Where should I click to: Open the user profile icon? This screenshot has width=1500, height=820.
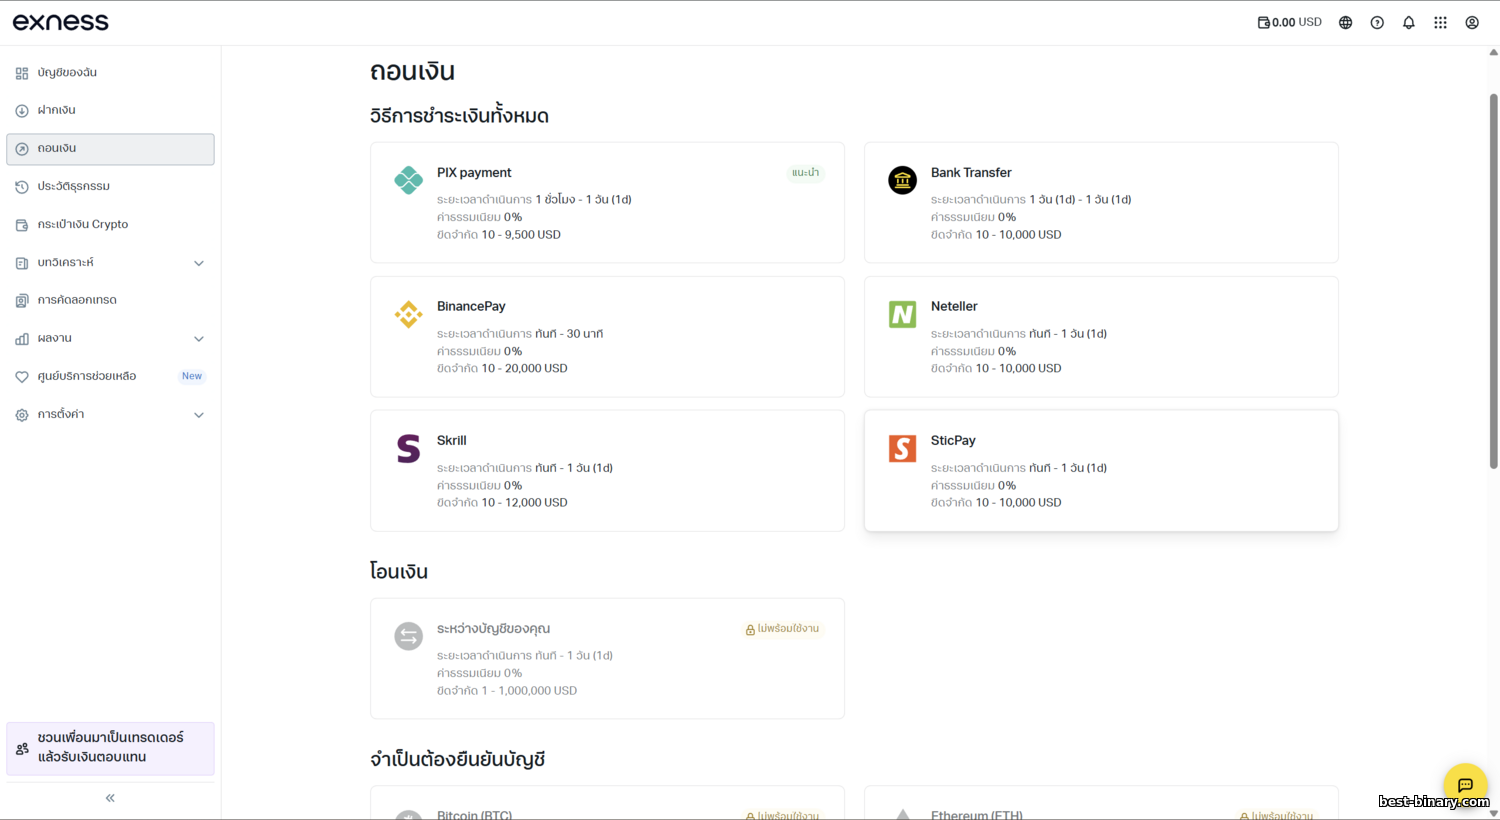point(1472,23)
